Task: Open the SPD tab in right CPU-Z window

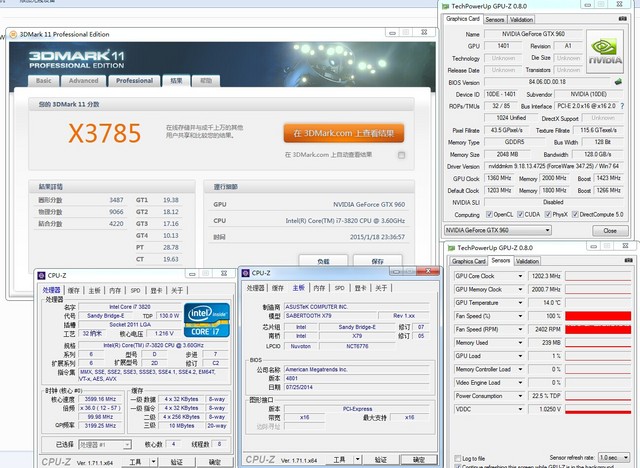Action: pyautogui.click(x=340, y=288)
